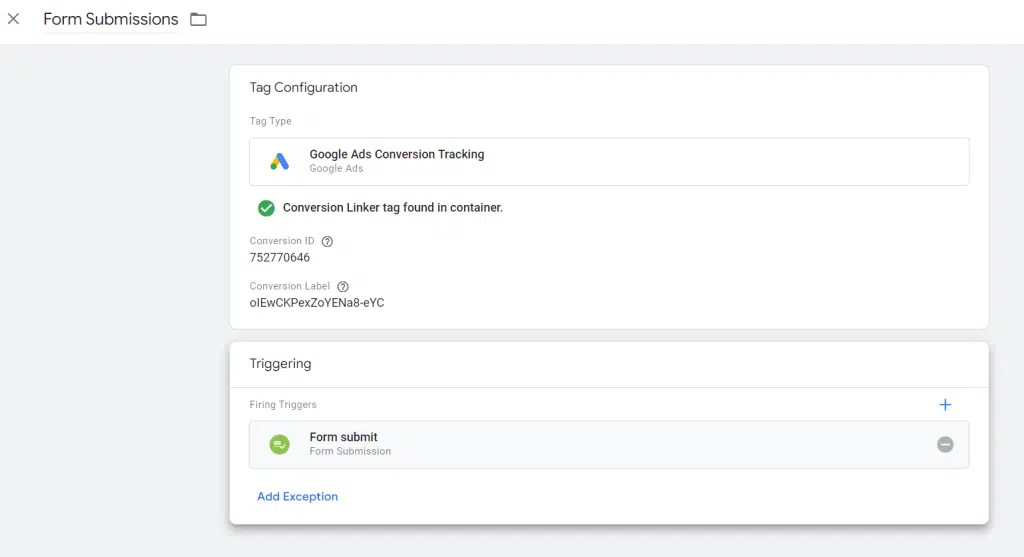Screen dimensions: 1024x557
Task: Open Conversion Label help question icon
Action: (x=343, y=287)
